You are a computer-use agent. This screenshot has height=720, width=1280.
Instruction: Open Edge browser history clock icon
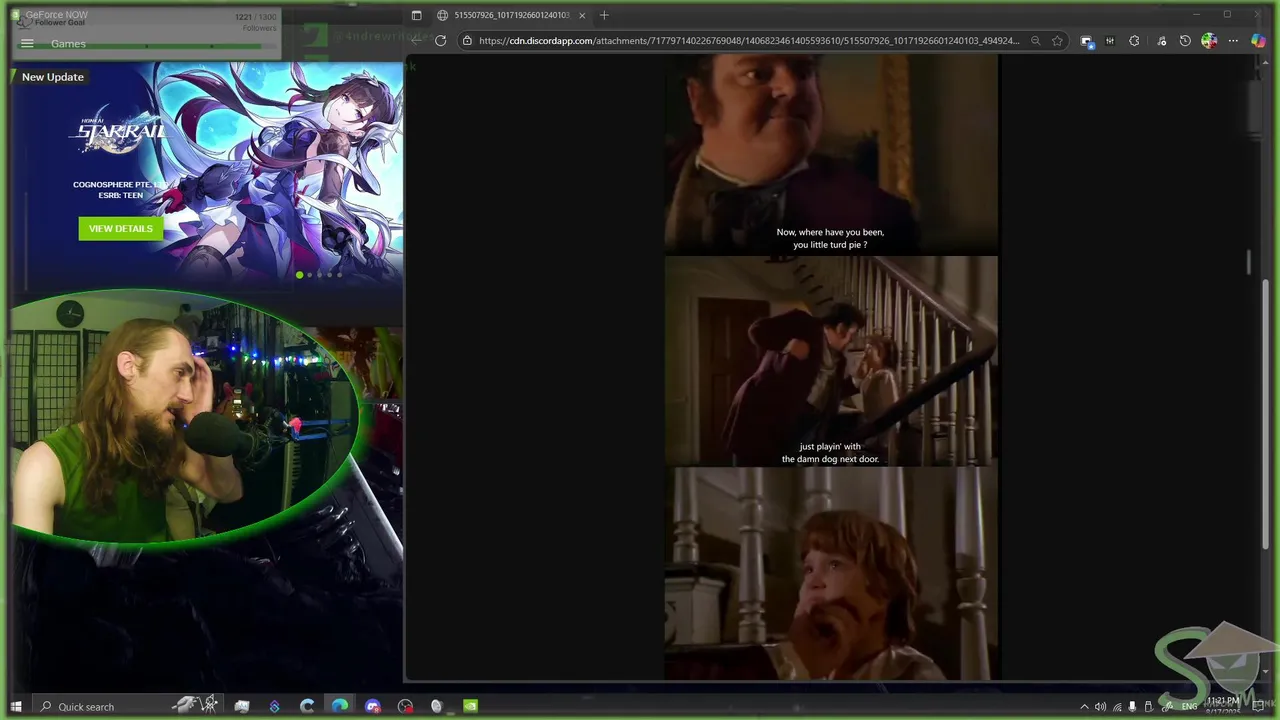[x=1185, y=41]
